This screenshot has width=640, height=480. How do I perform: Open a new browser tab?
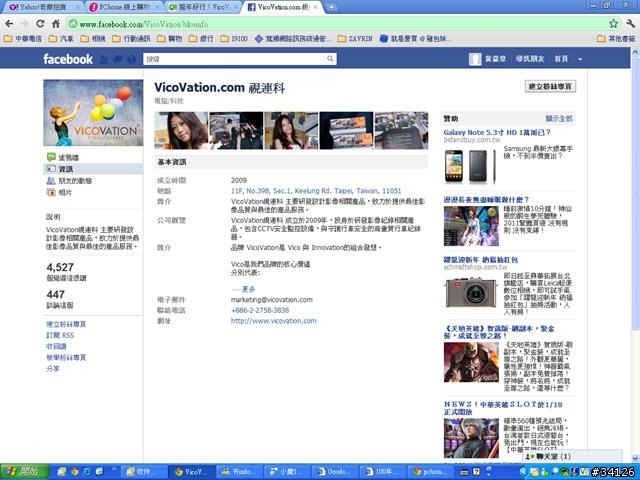332,7
